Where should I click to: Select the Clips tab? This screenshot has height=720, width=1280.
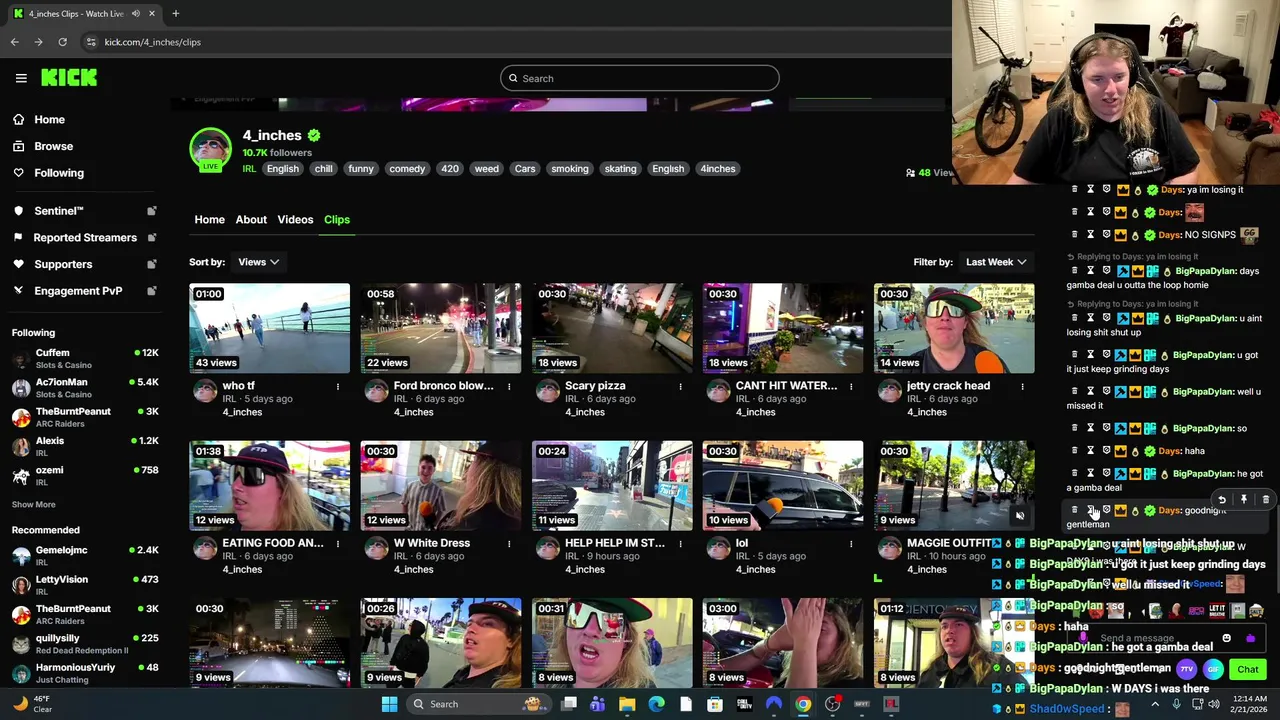(x=337, y=219)
